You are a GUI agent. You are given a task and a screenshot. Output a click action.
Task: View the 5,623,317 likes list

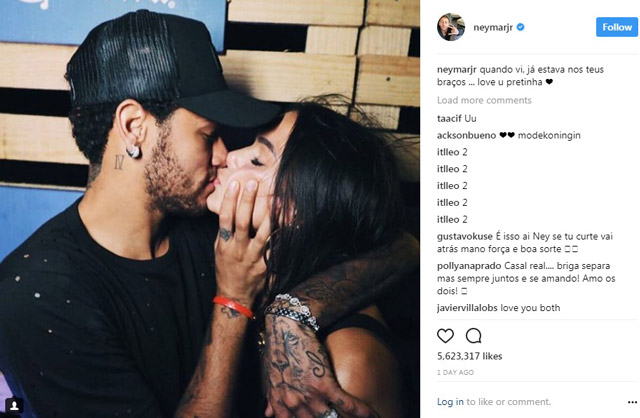[469, 356]
